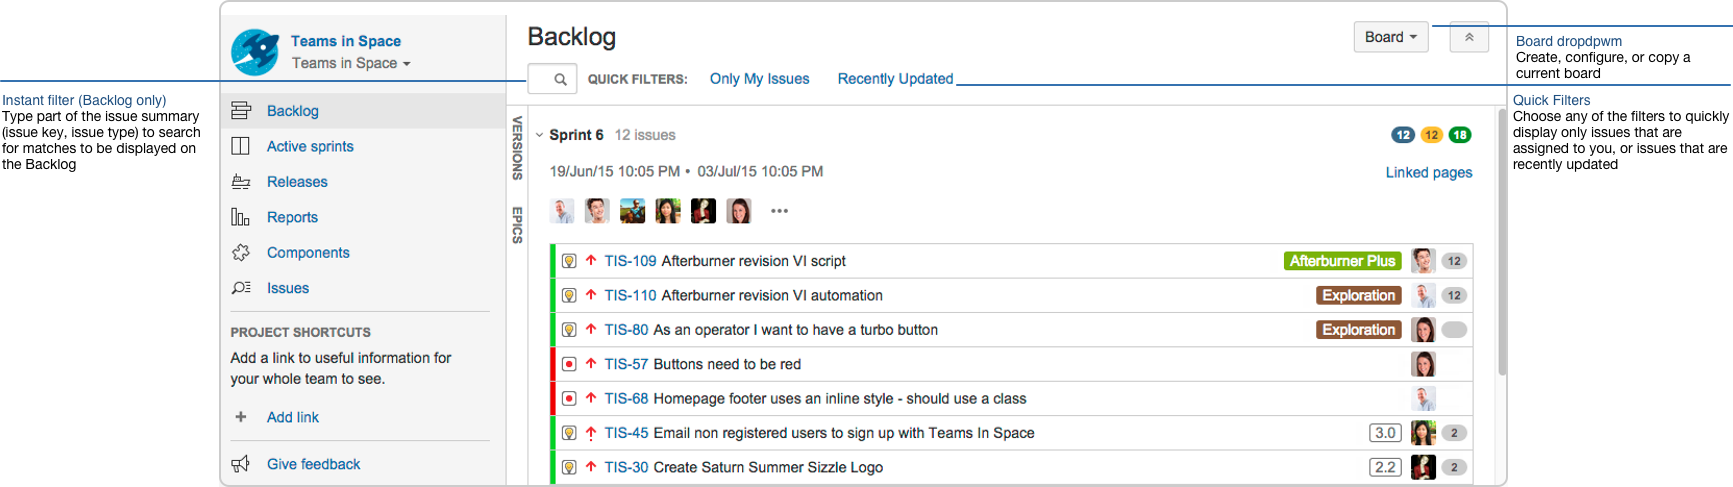The width and height of the screenshot is (1733, 487).
Task: Click the priority arrow on TIS-45
Action: [591, 433]
